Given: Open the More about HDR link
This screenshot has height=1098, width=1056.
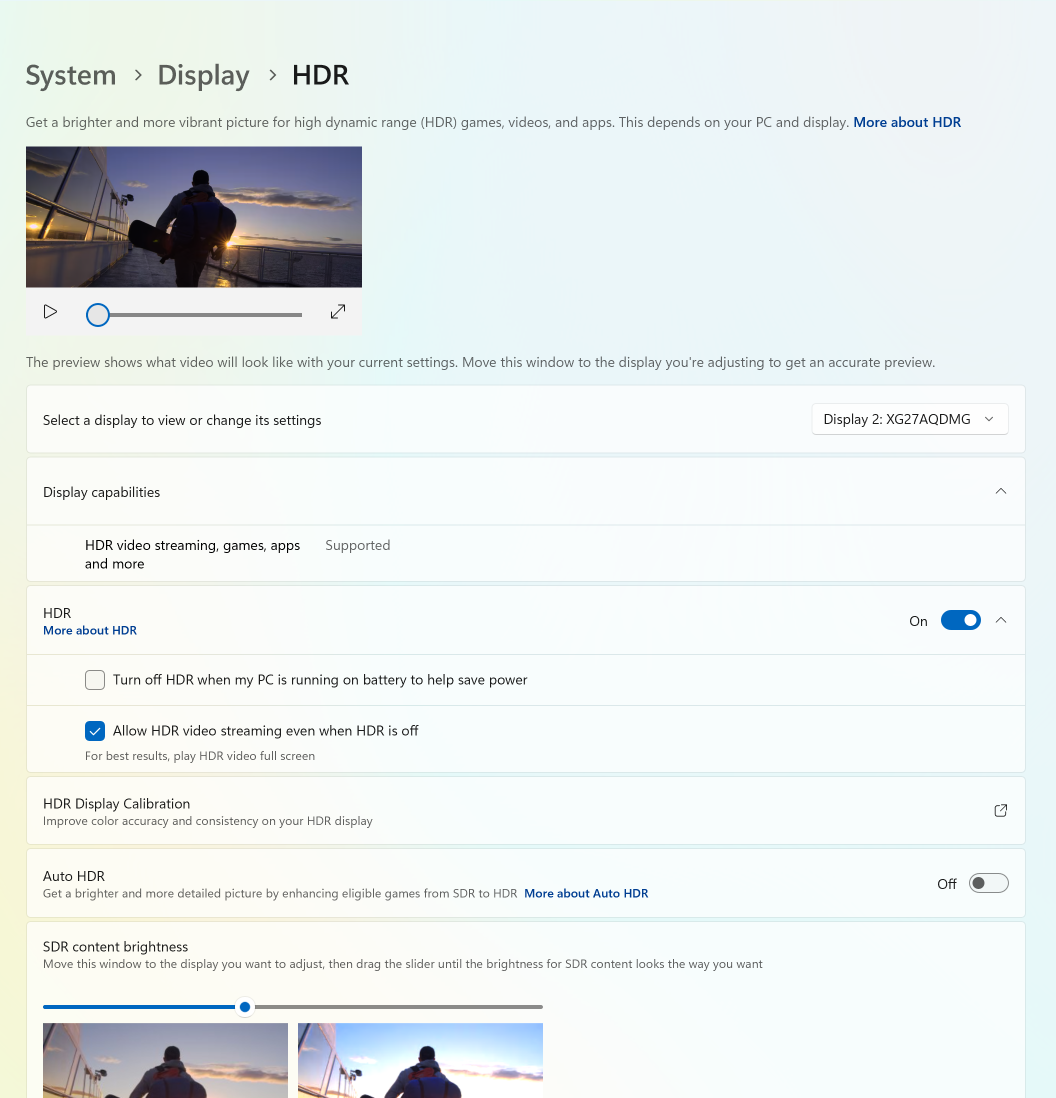Looking at the screenshot, I should click(x=906, y=121).
